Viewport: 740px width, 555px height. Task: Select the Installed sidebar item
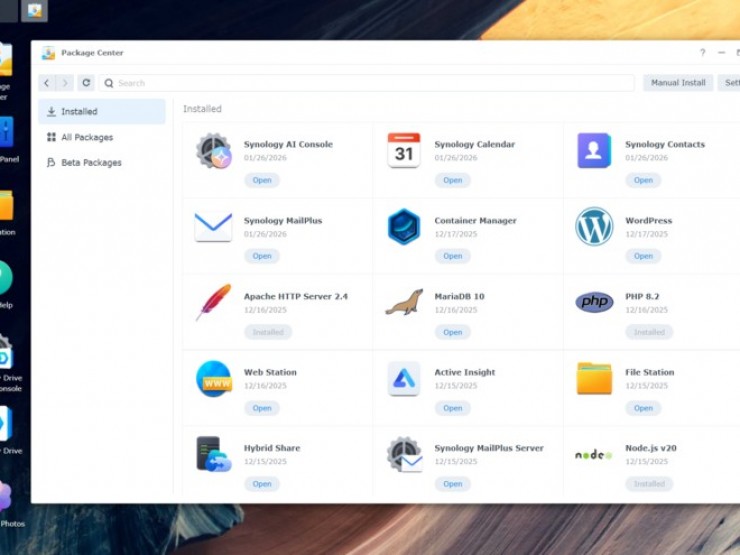click(79, 112)
